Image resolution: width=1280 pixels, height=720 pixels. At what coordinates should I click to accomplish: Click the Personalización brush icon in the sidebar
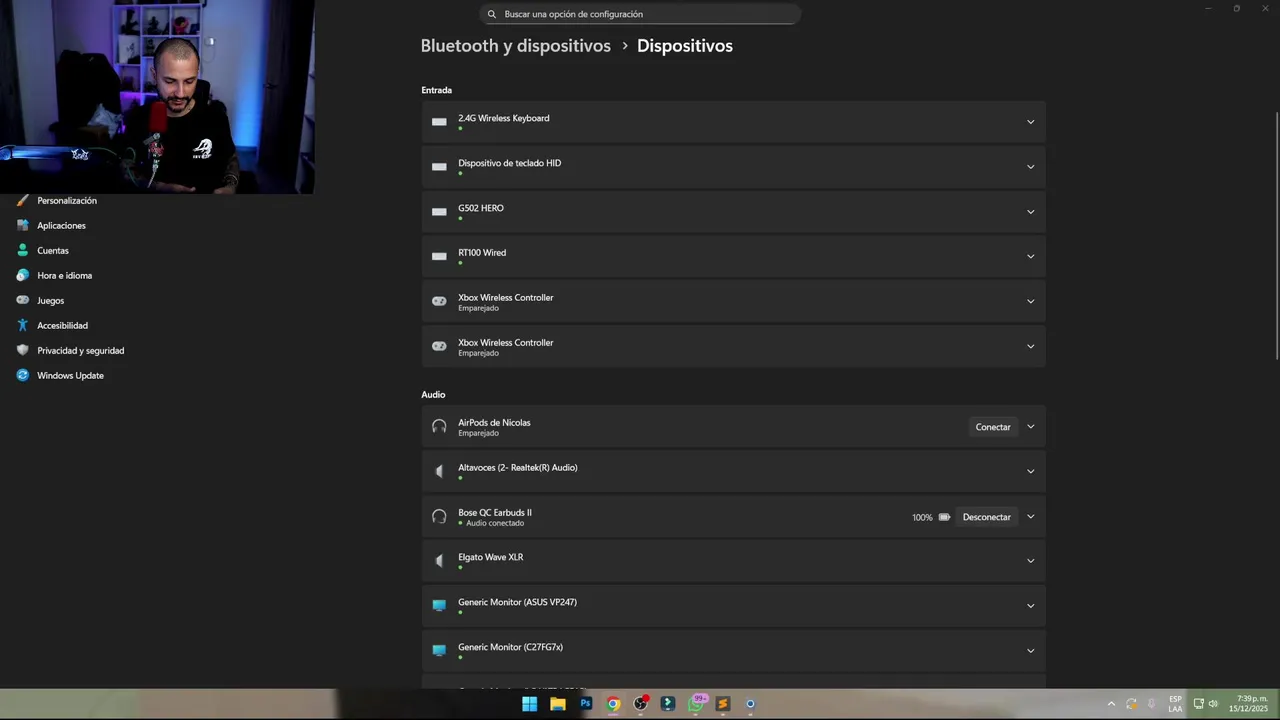[23, 200]
